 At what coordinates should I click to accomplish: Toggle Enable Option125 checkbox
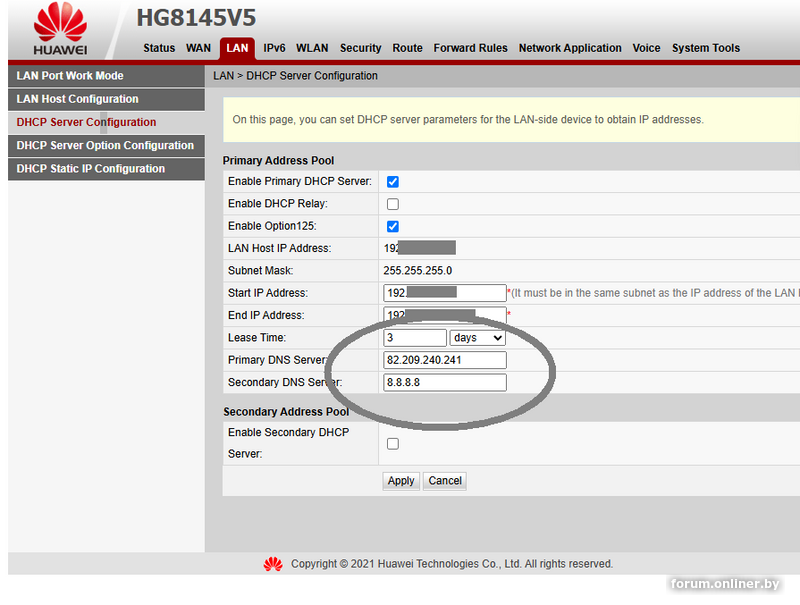tap(393, 226)
